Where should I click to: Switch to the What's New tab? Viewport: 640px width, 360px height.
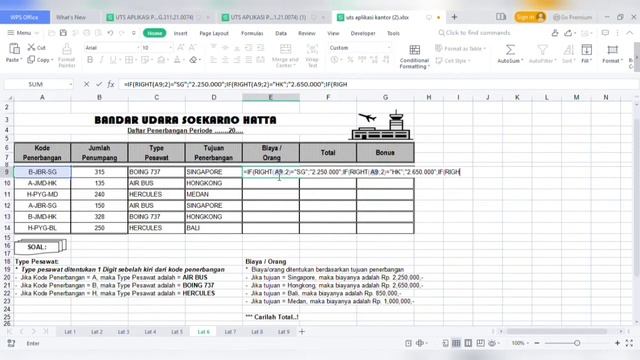(71, 17)
